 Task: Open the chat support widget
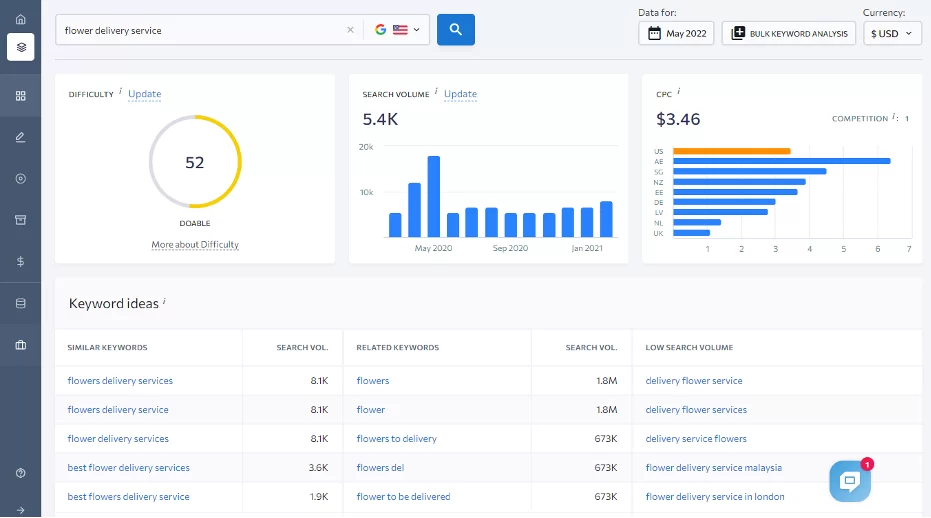pos(849,481)
